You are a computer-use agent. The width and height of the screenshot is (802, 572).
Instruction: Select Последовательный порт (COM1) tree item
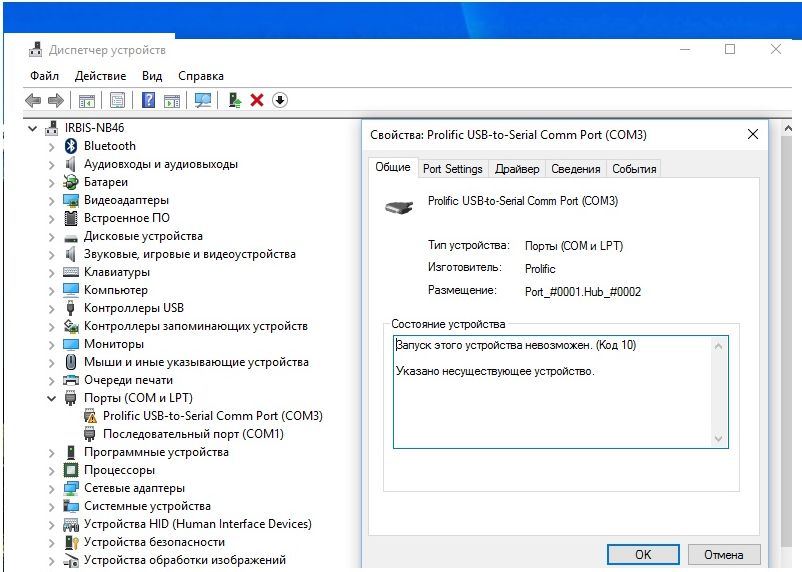193,434
